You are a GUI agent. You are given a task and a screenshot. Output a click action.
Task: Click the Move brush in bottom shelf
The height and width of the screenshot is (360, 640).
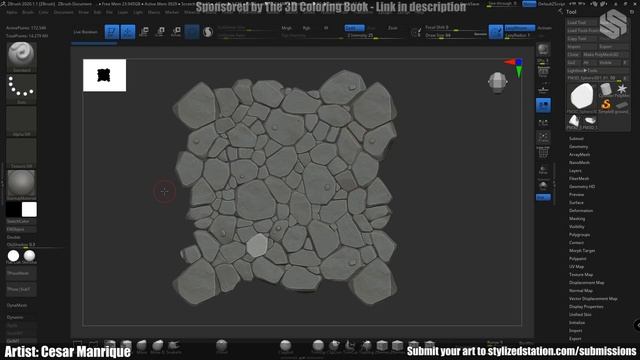point(142,347)
